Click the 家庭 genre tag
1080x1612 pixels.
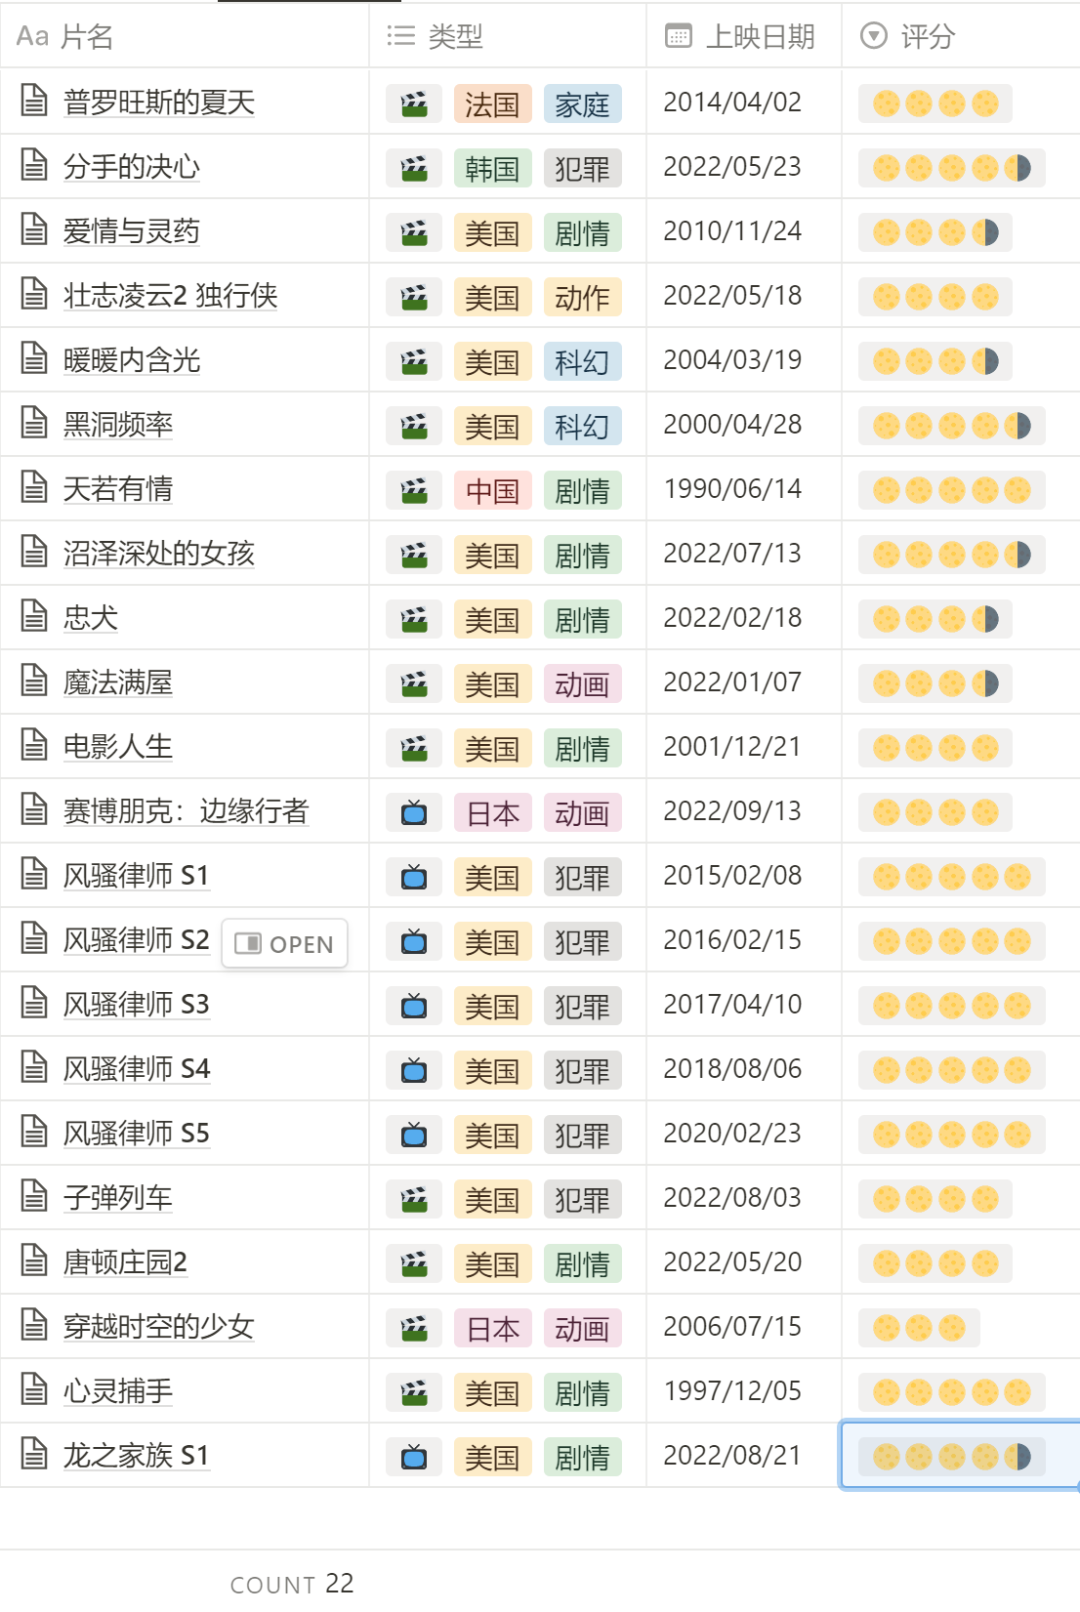(583, 104)
